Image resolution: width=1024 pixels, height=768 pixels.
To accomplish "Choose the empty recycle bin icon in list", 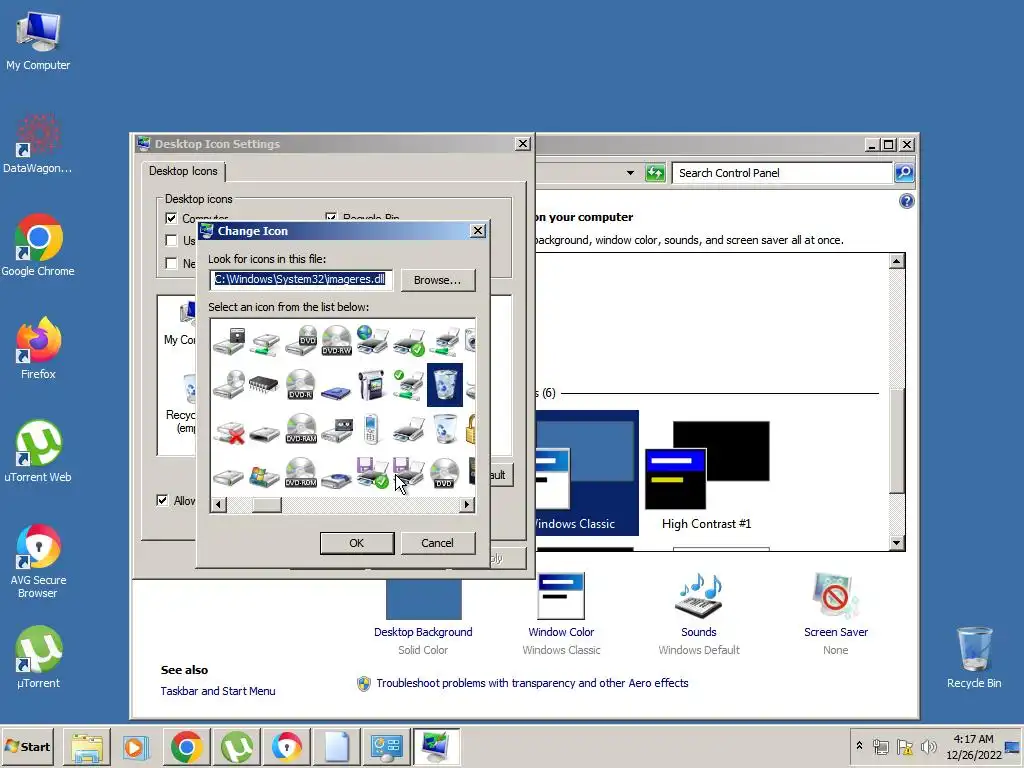I will (x=445, y=429).
